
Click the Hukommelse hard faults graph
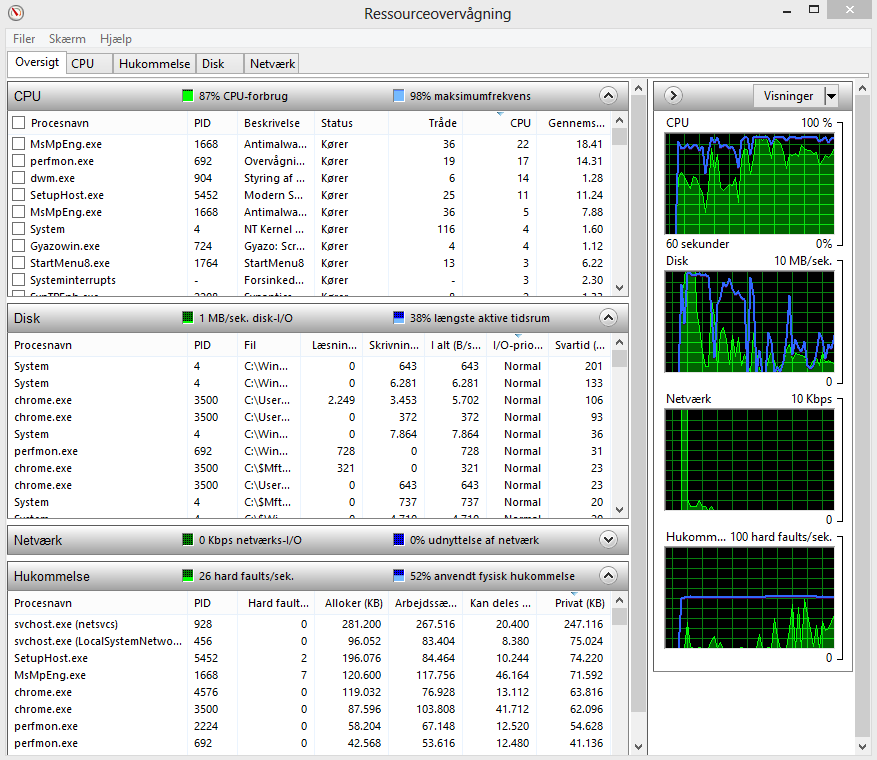click(749, 598)
